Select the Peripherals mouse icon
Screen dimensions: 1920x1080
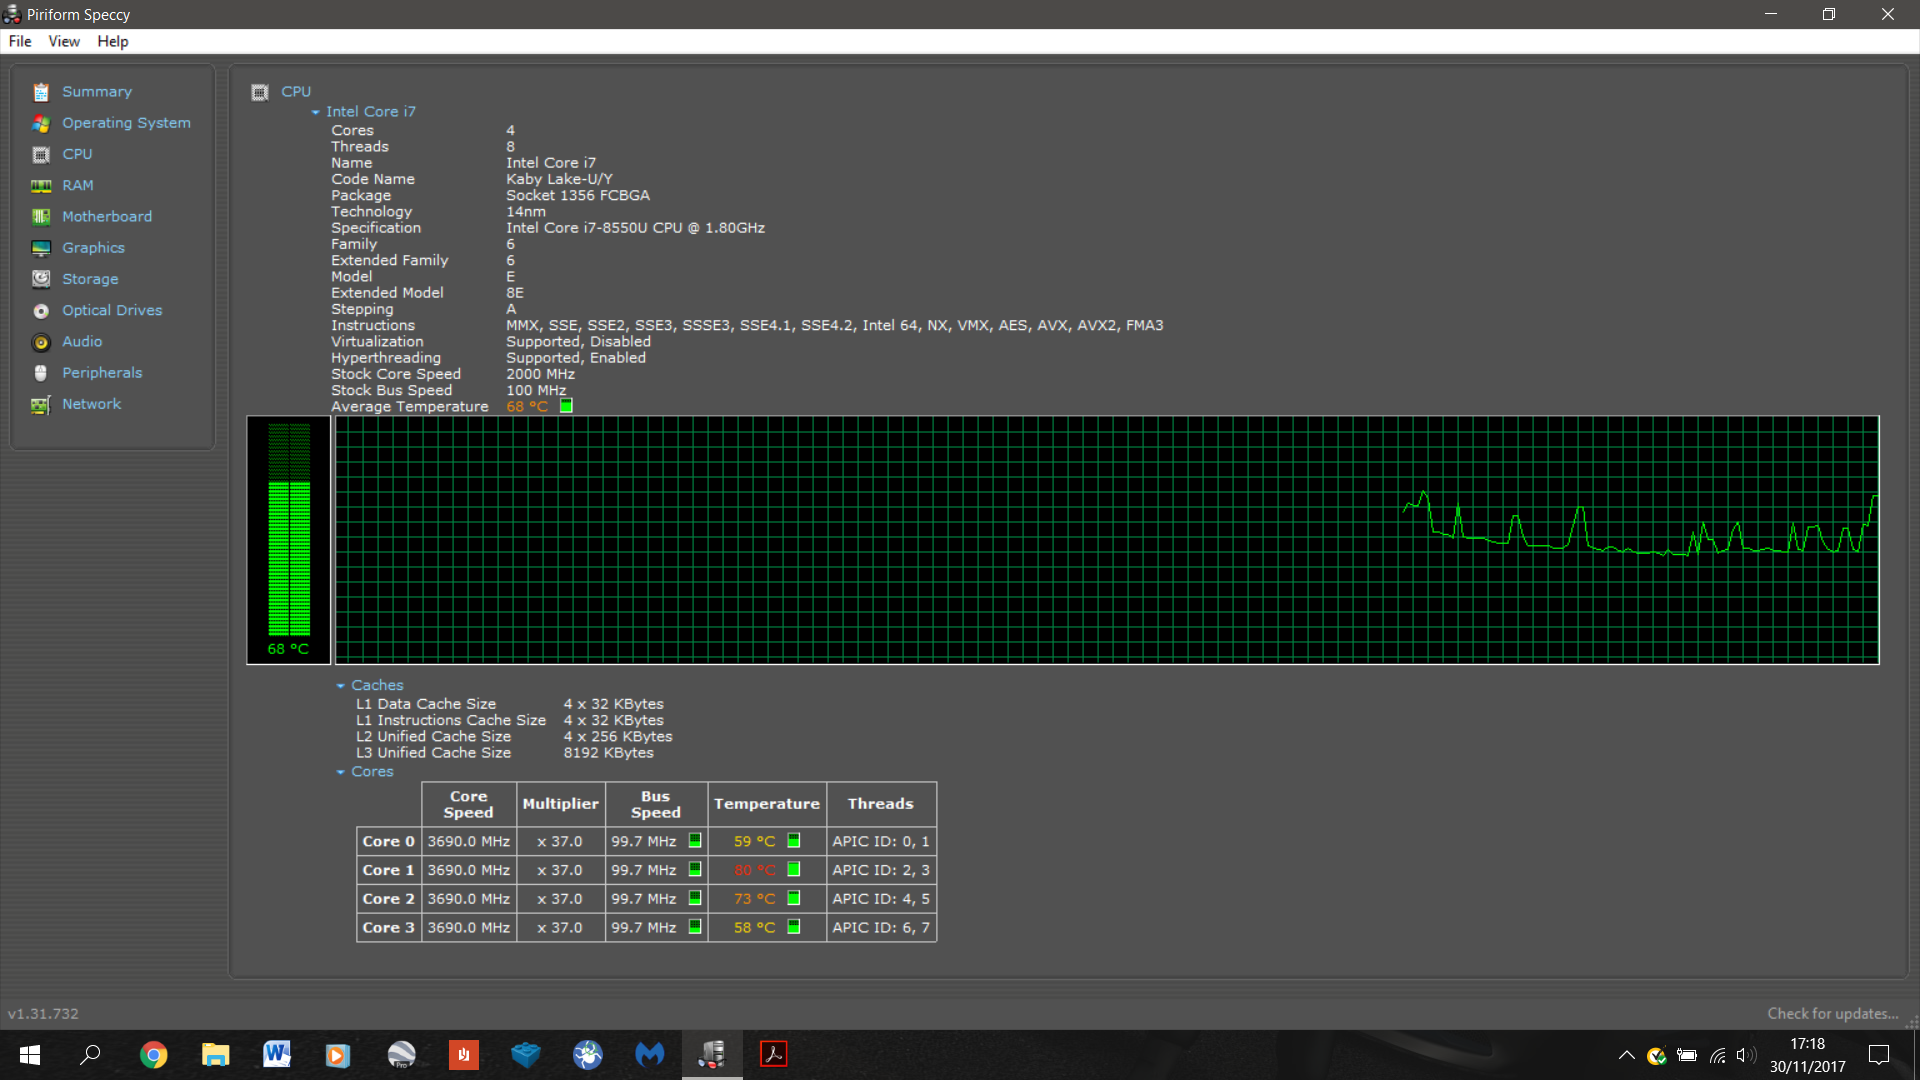click(41, 373)
